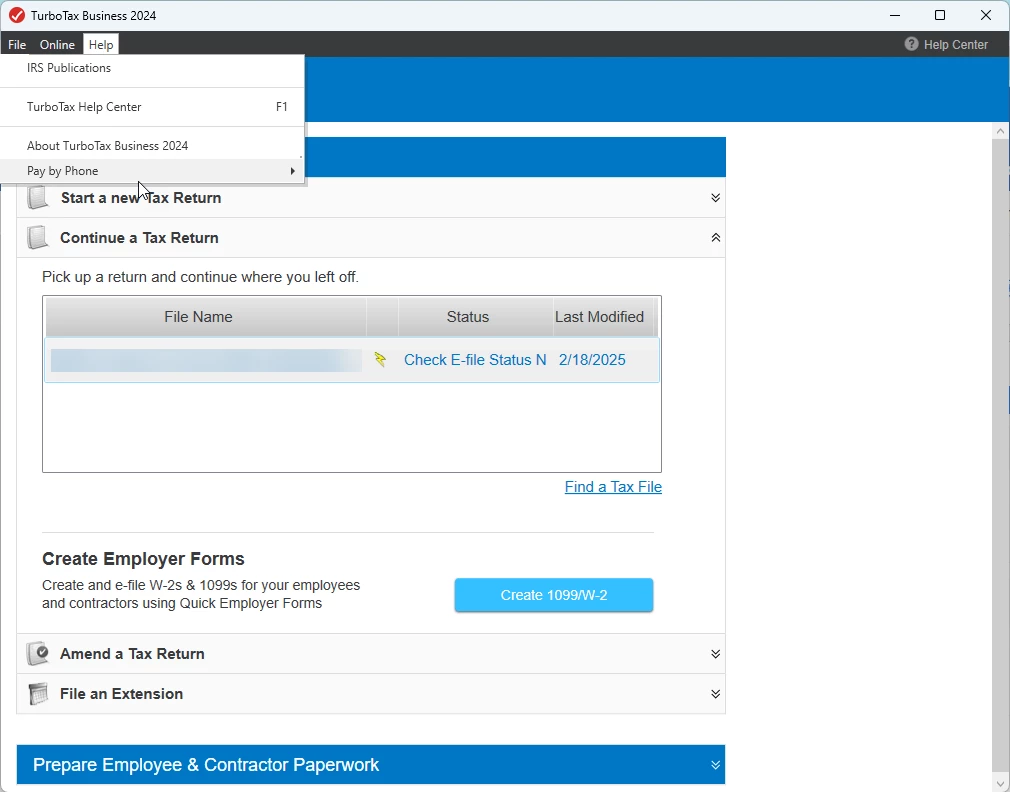Open the Pay by Phone submenu arrow

pos(292,171)
